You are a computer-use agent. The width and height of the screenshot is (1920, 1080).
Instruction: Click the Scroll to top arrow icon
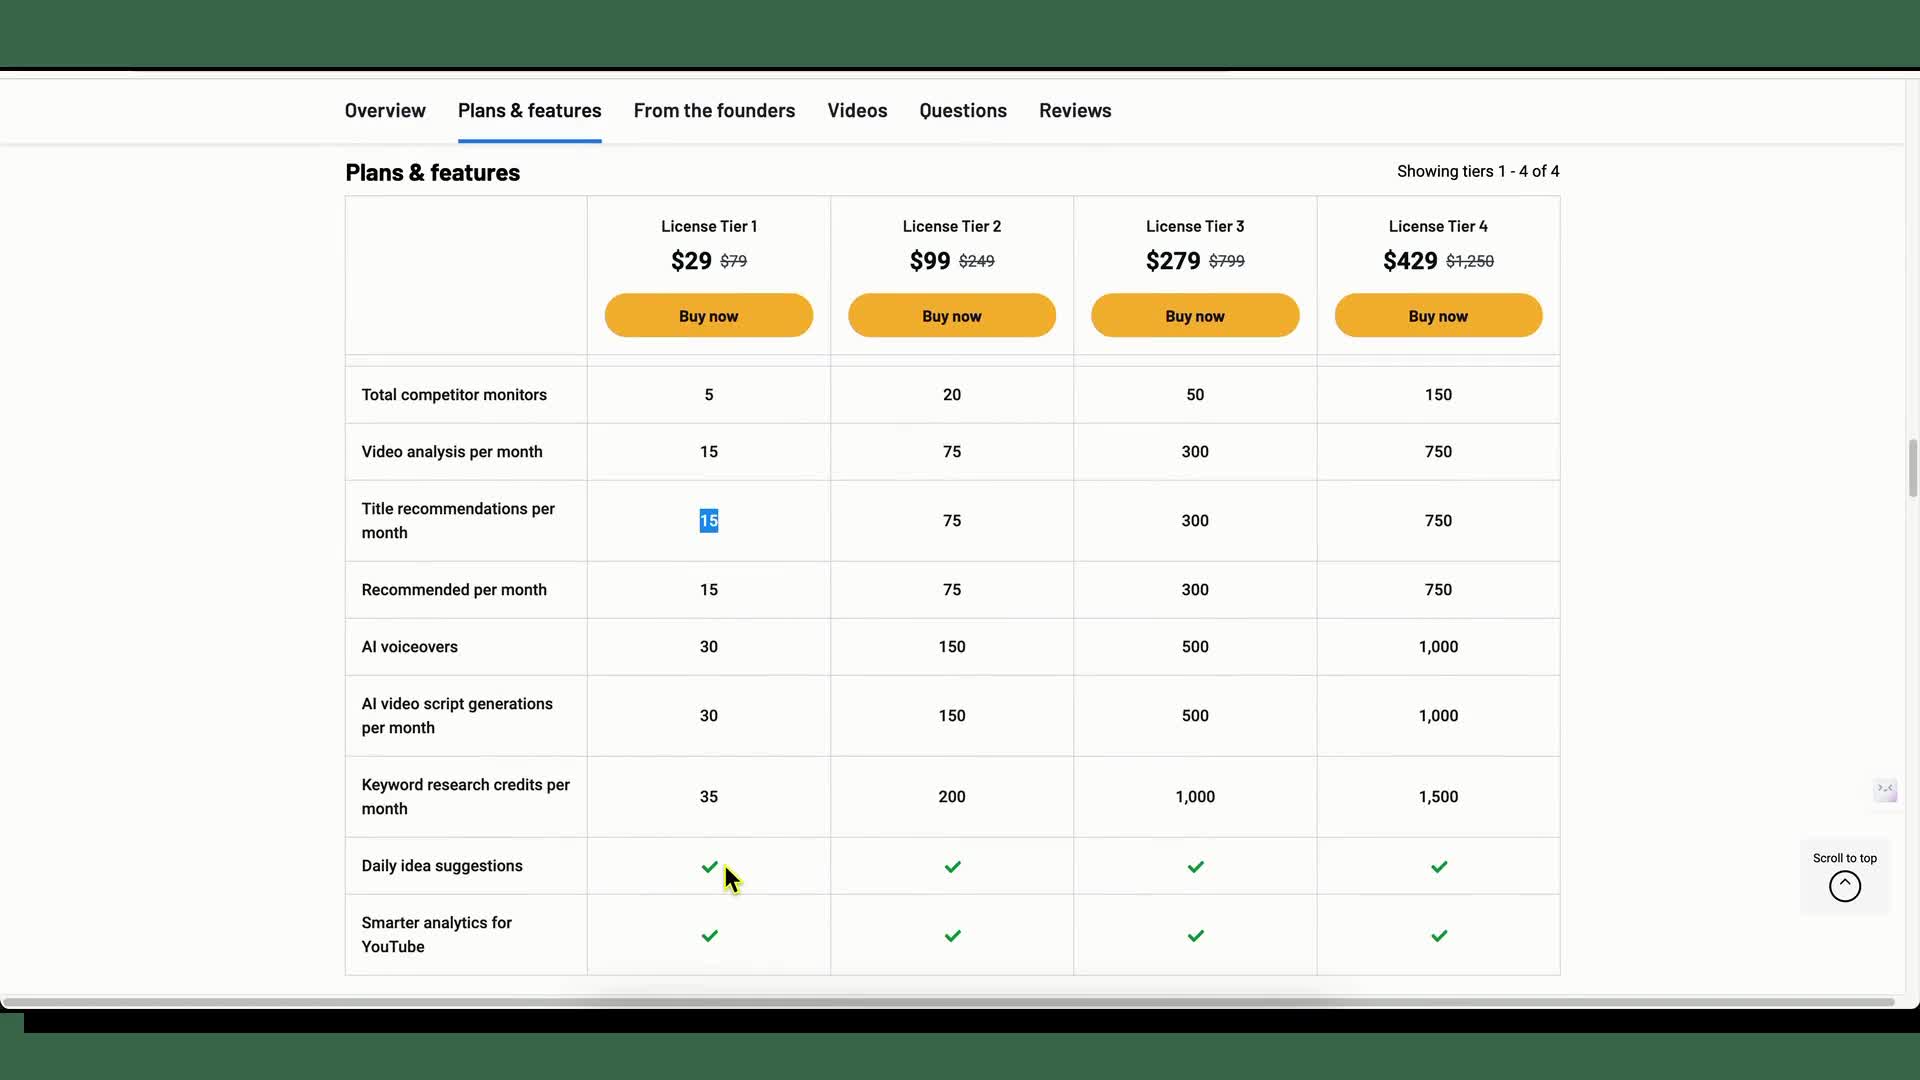(x=1844, y=886)
